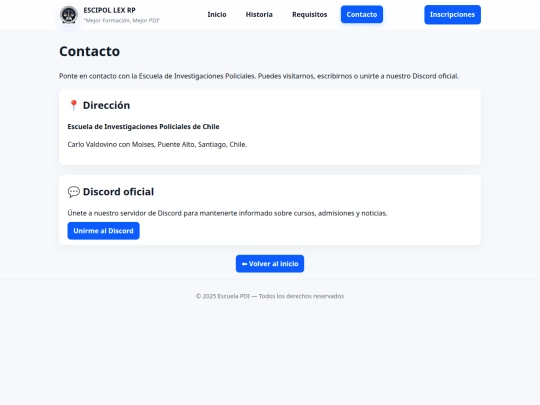
Task: Select the Contacto nav tab
Action: point(362,14)
